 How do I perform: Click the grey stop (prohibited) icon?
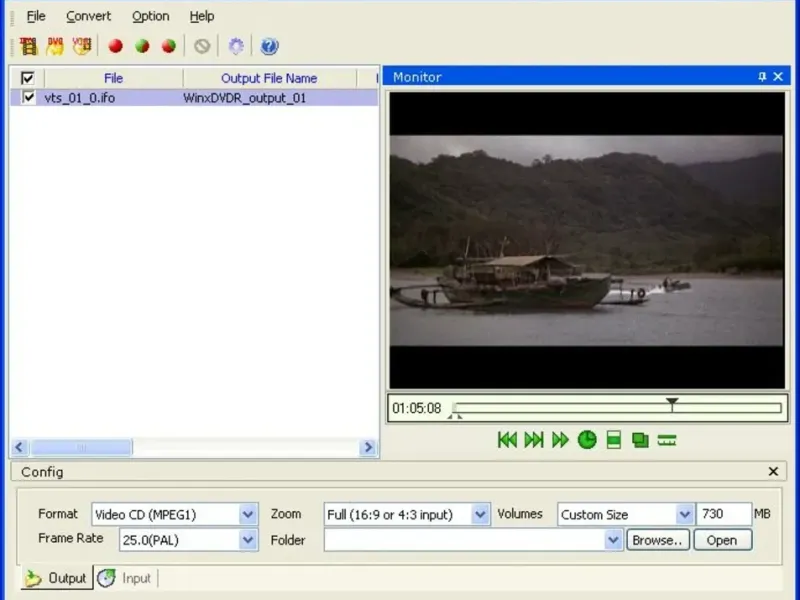pos(202,46)
